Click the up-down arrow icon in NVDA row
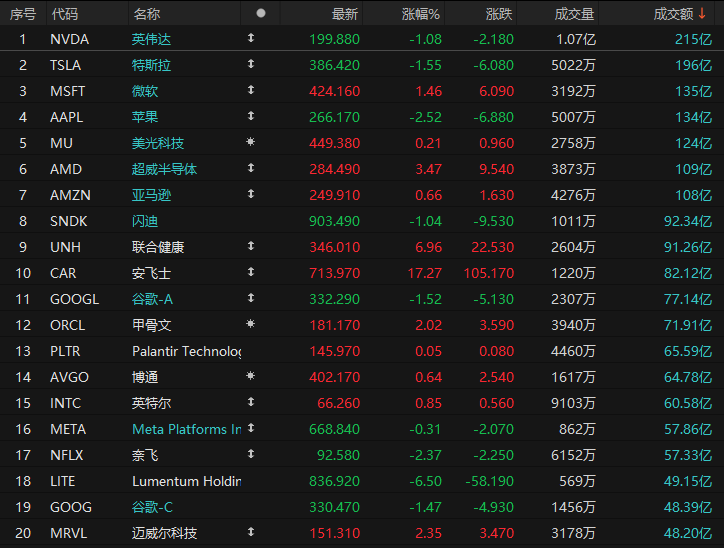Viewport: 724px width, 548px height. [x=251, y=38]
